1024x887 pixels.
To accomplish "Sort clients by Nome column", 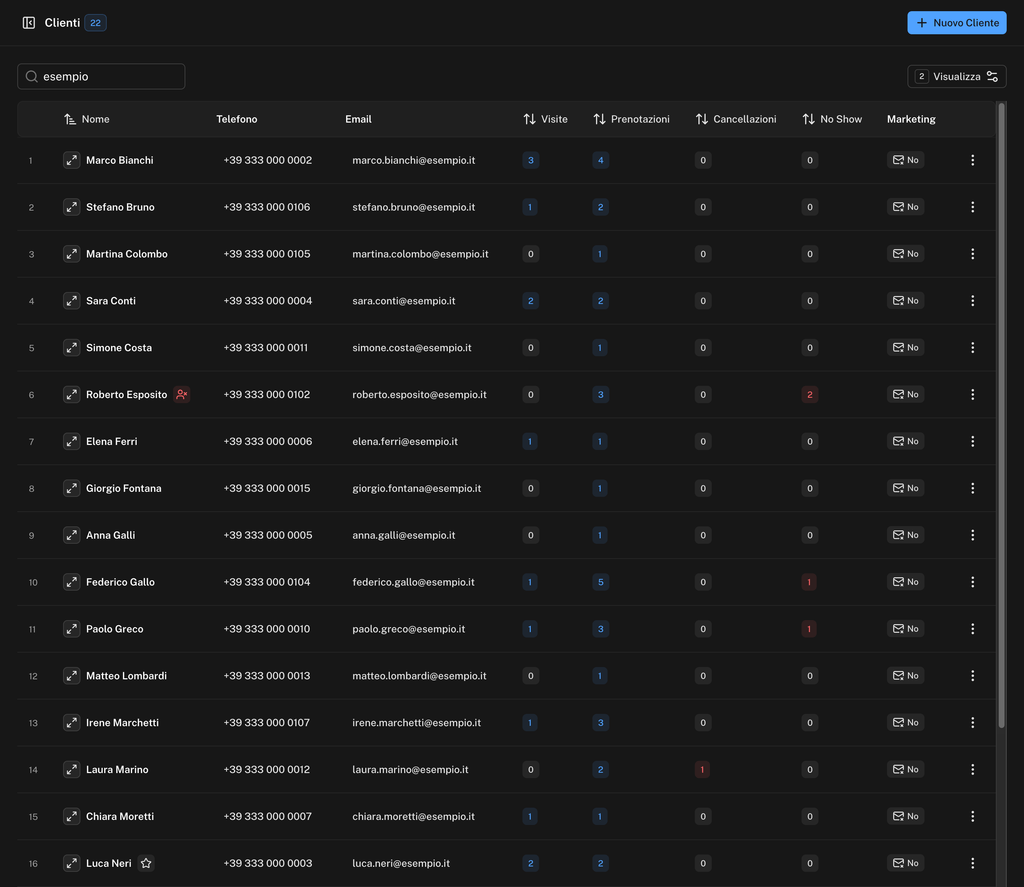I will pos(87,119).
